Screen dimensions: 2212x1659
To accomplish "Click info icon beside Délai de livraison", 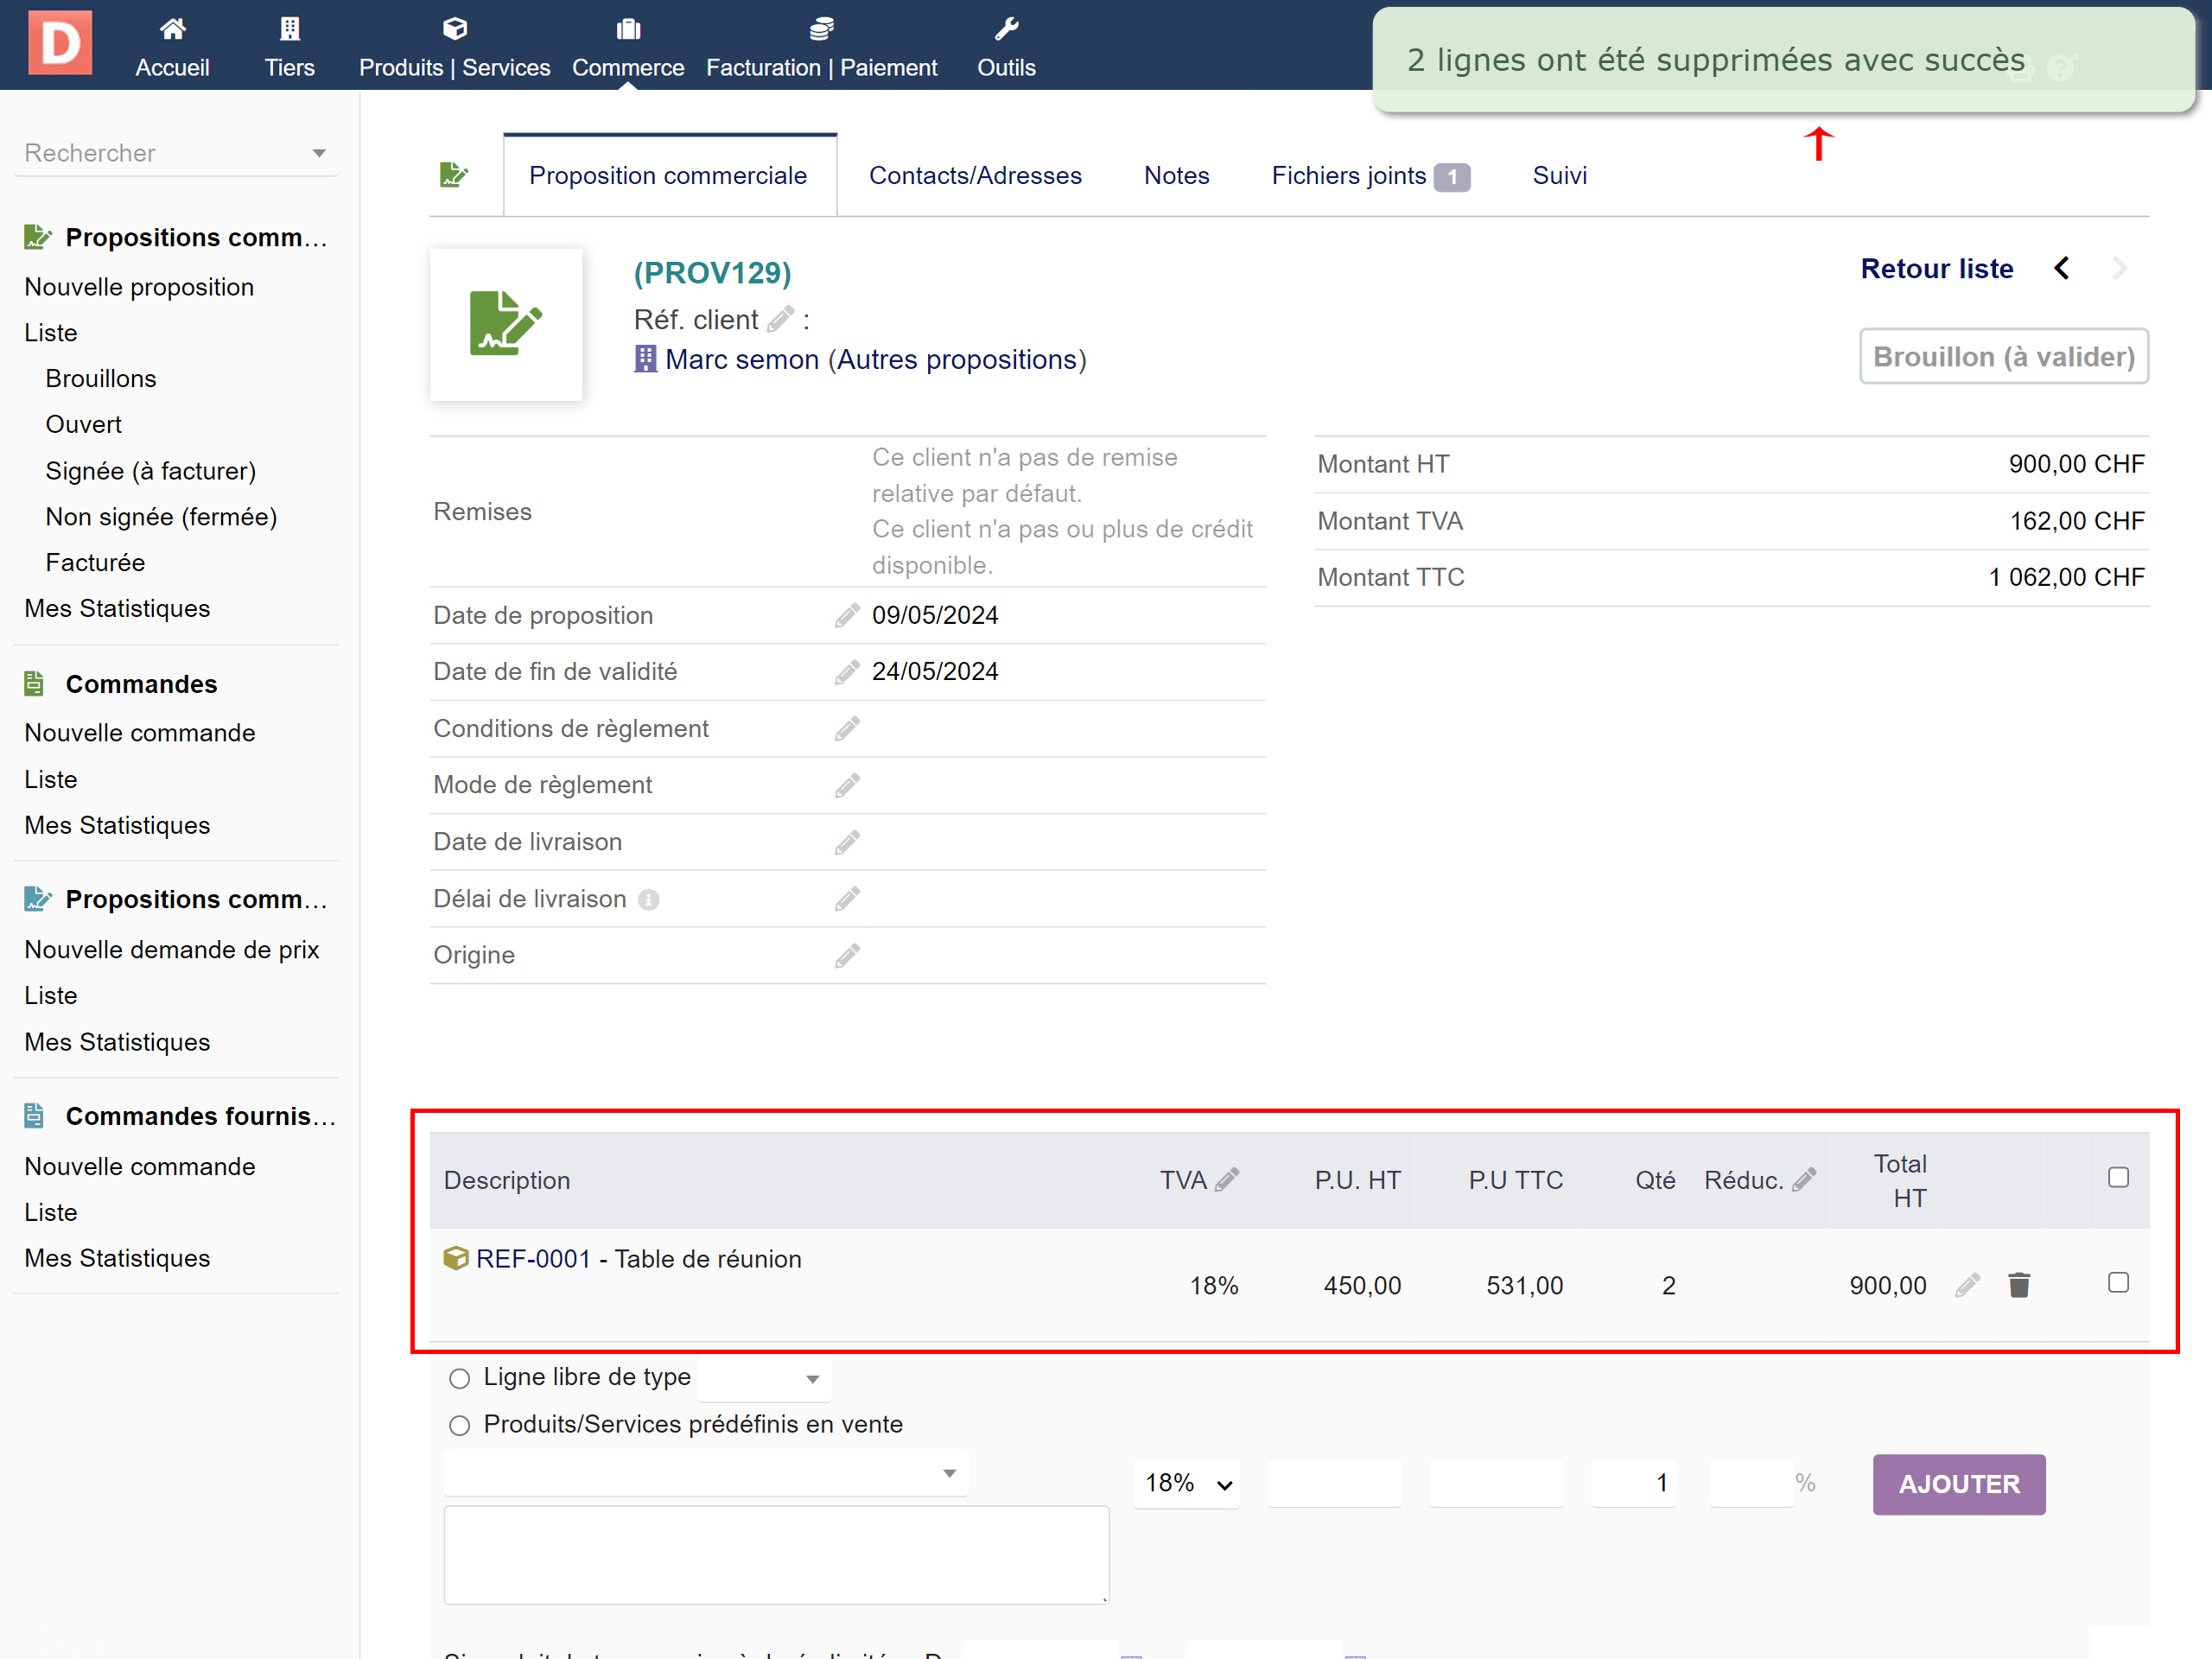I will (x=648, y=899).
